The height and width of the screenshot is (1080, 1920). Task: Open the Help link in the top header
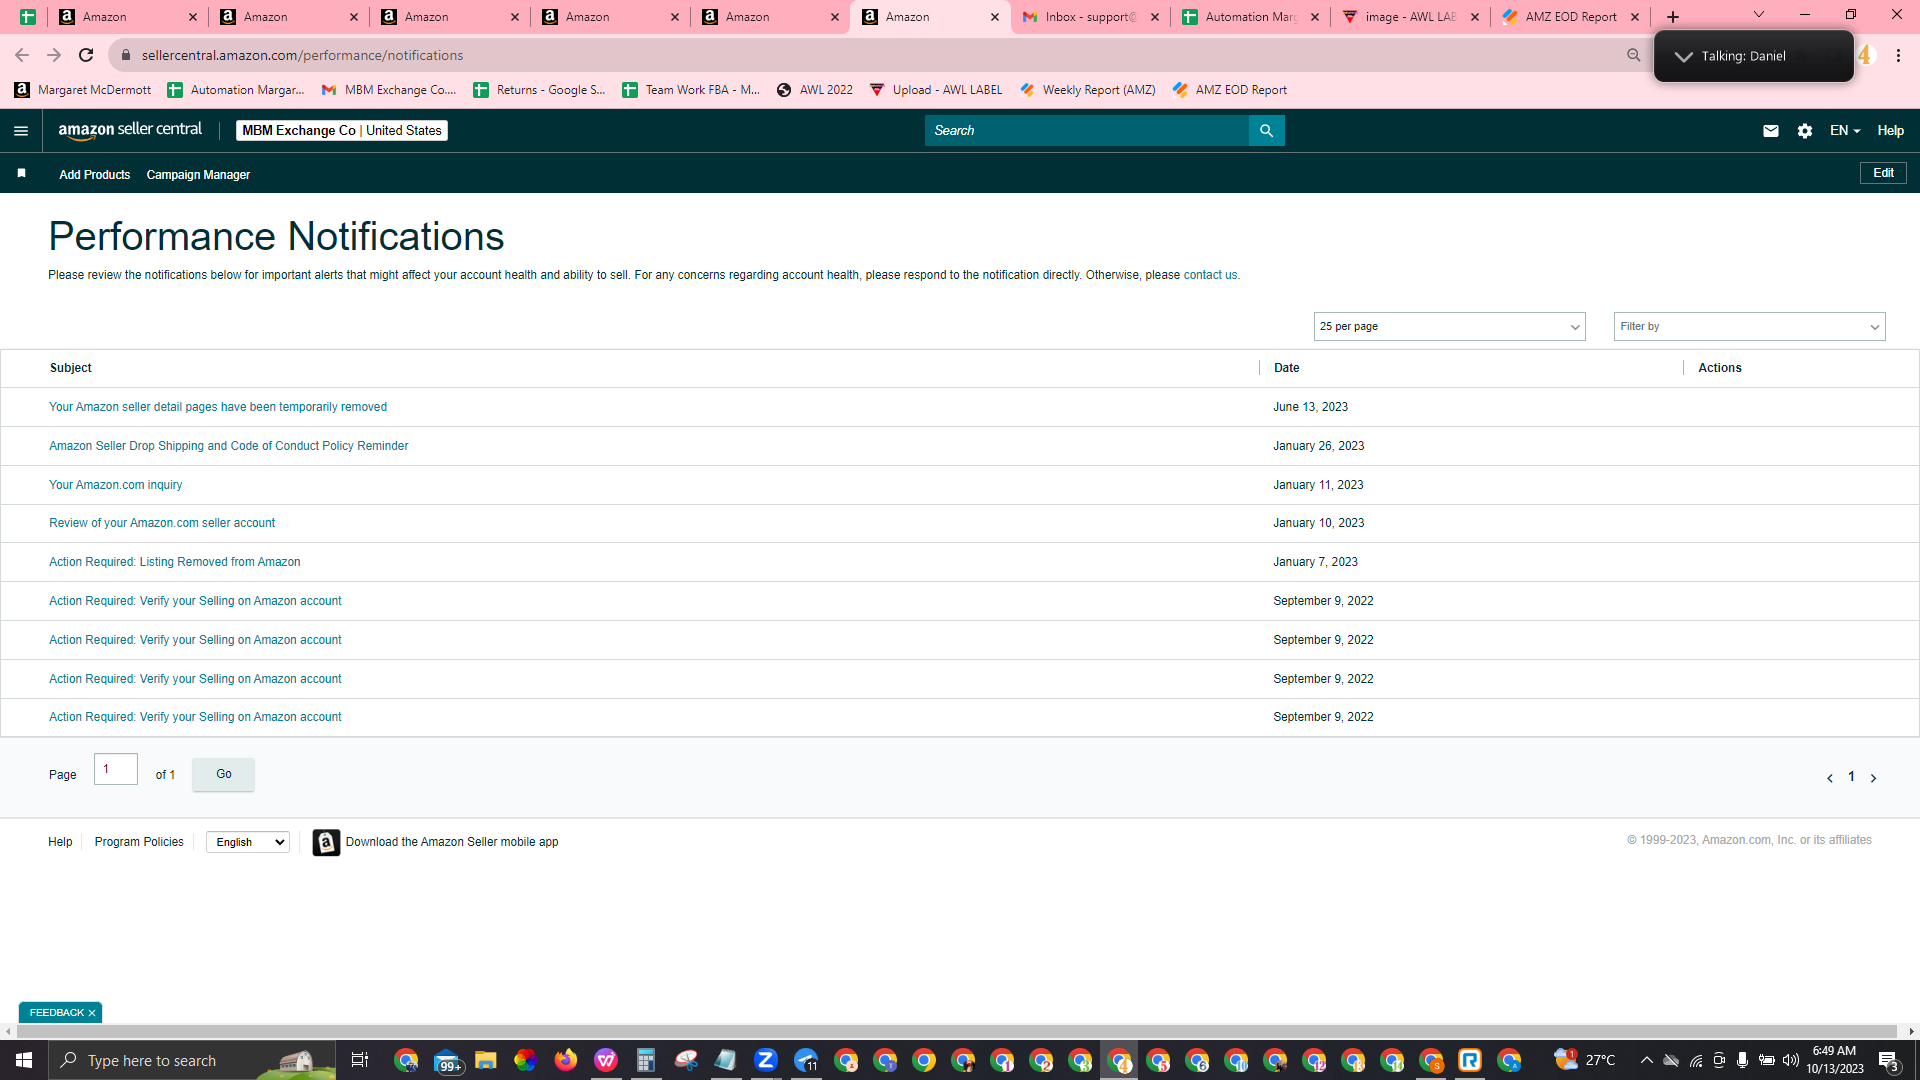1890,131
